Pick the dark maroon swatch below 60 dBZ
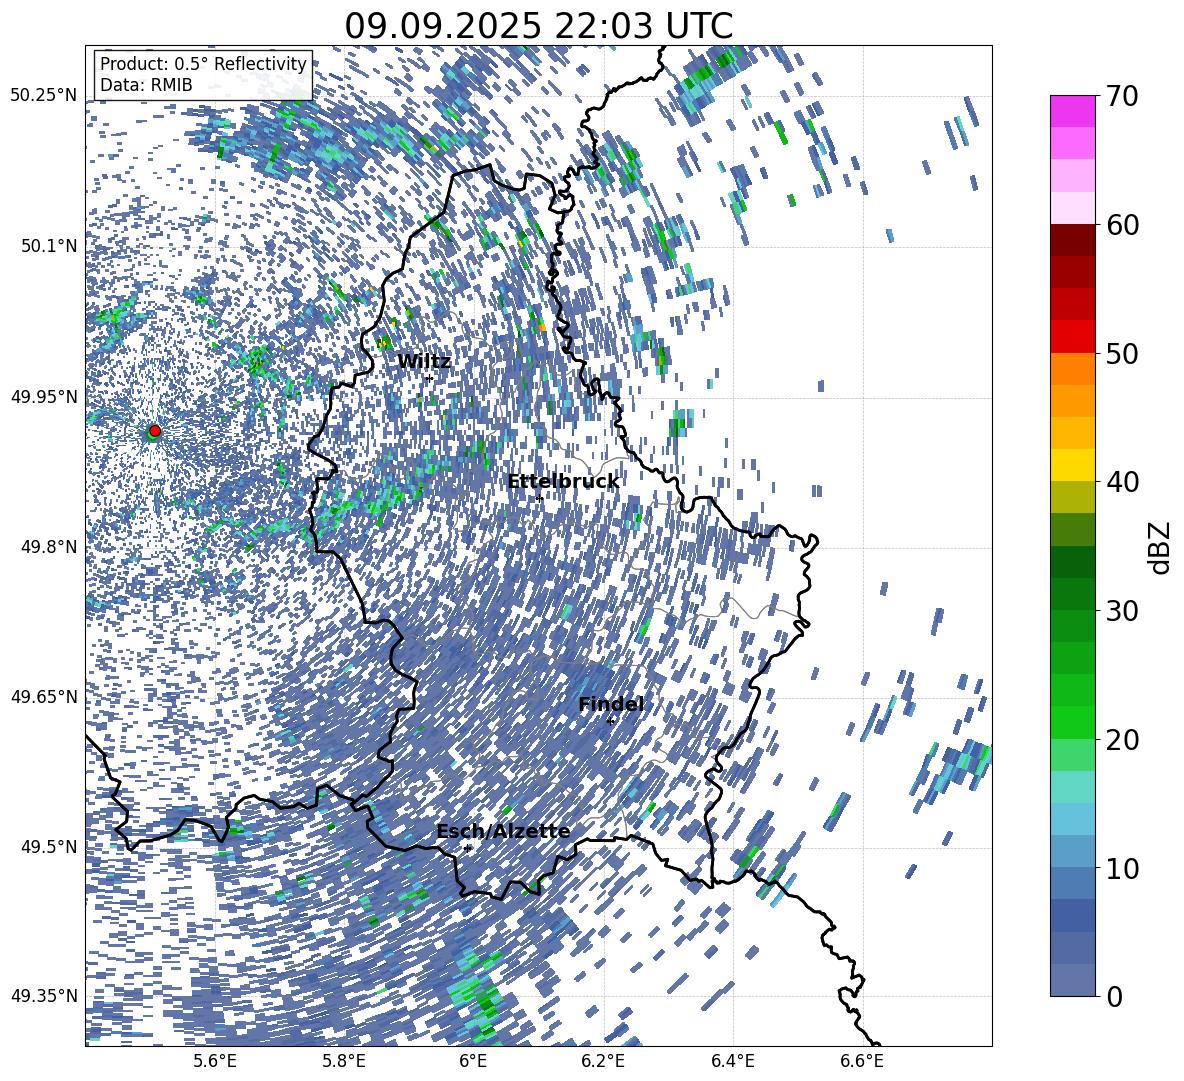 [x=1072, y=240]
